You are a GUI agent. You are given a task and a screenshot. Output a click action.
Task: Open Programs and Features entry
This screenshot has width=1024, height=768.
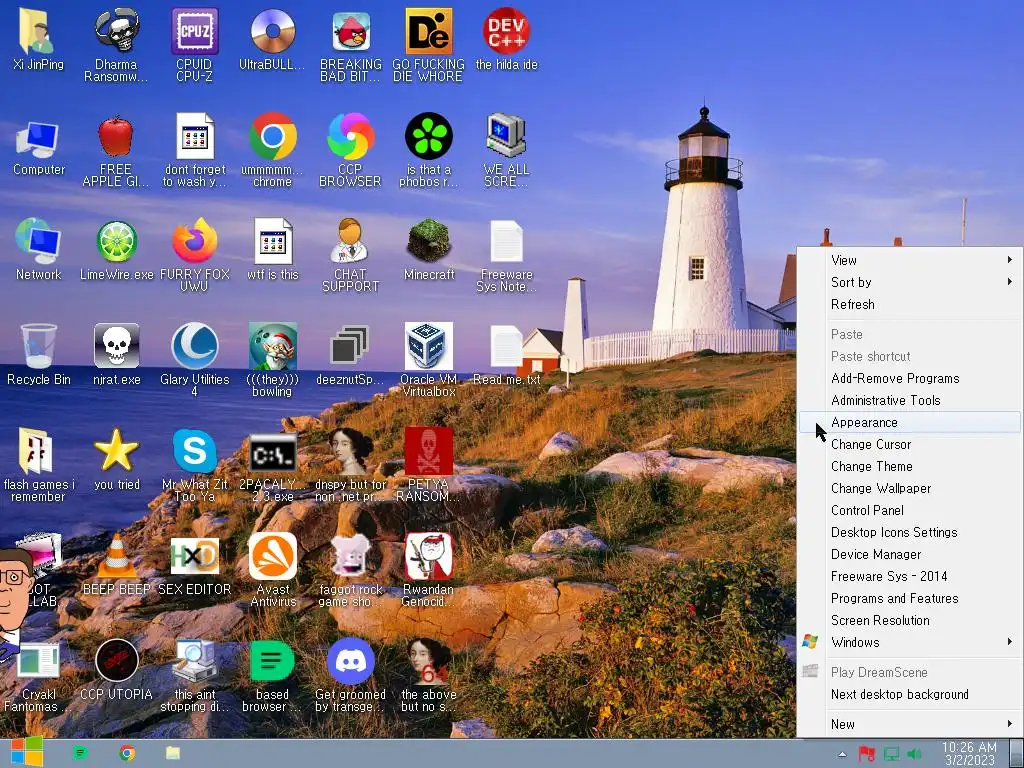[910, 598]
